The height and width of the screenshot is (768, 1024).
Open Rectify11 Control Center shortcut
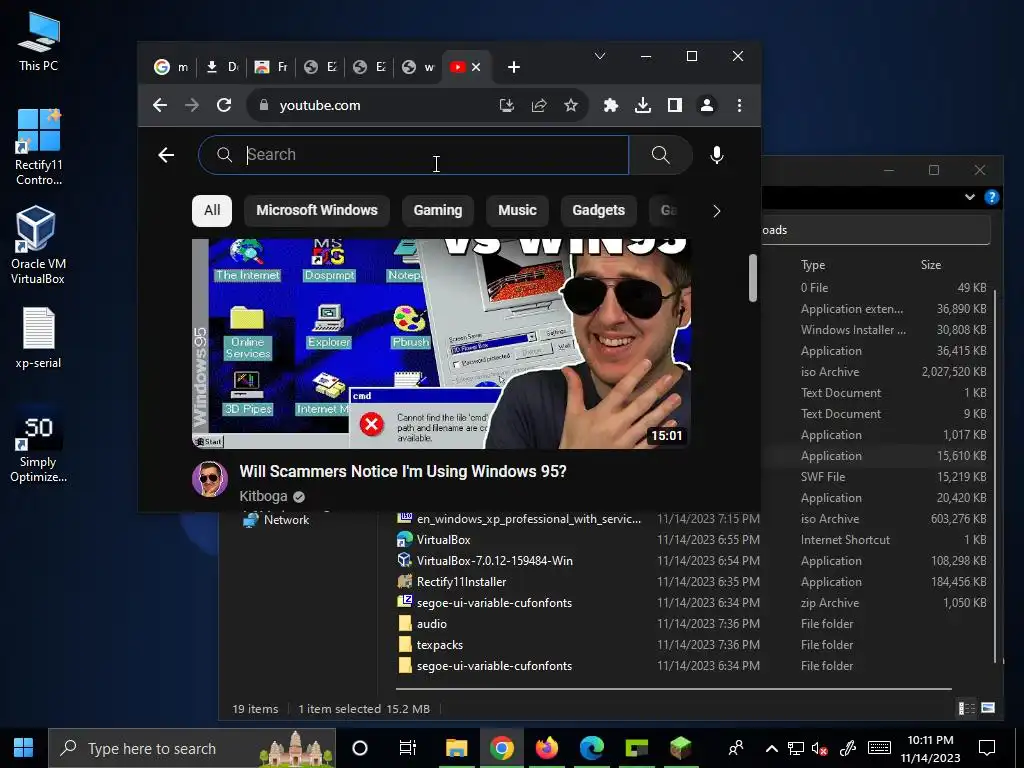click(38, 148)
